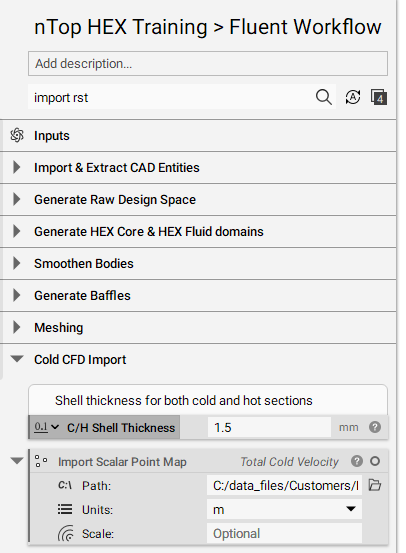406x553 pixels.
Task: Collapse the Import Scalar Point Map block
Action: point(17,461)
